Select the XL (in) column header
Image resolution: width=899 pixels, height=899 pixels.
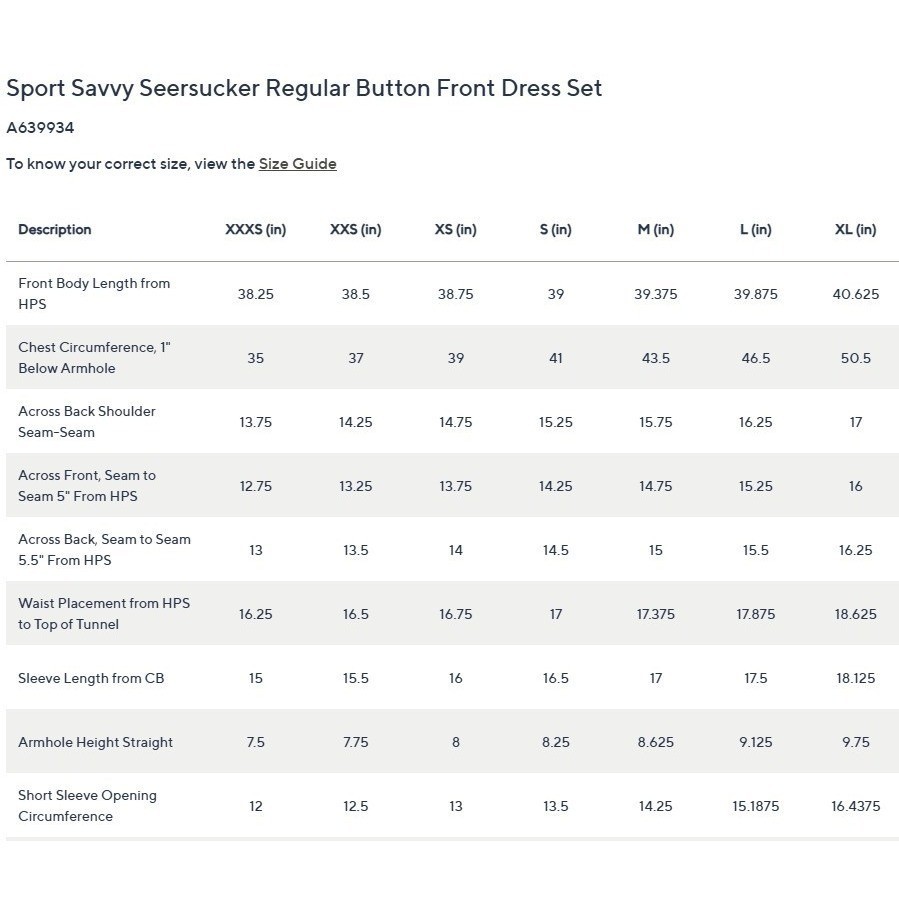click(x=855, y=229)
